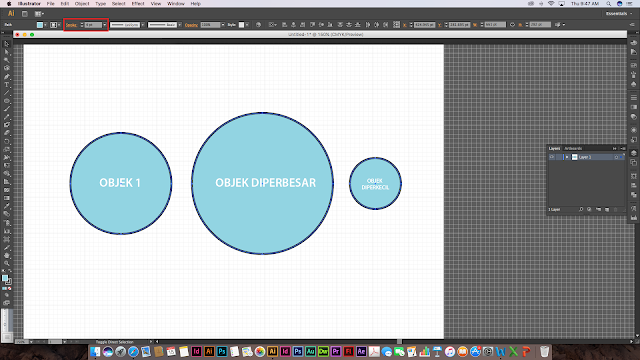640x360 pixels.
Task: Select the Zoom tool in toolbox
Action: pos(7,263)
